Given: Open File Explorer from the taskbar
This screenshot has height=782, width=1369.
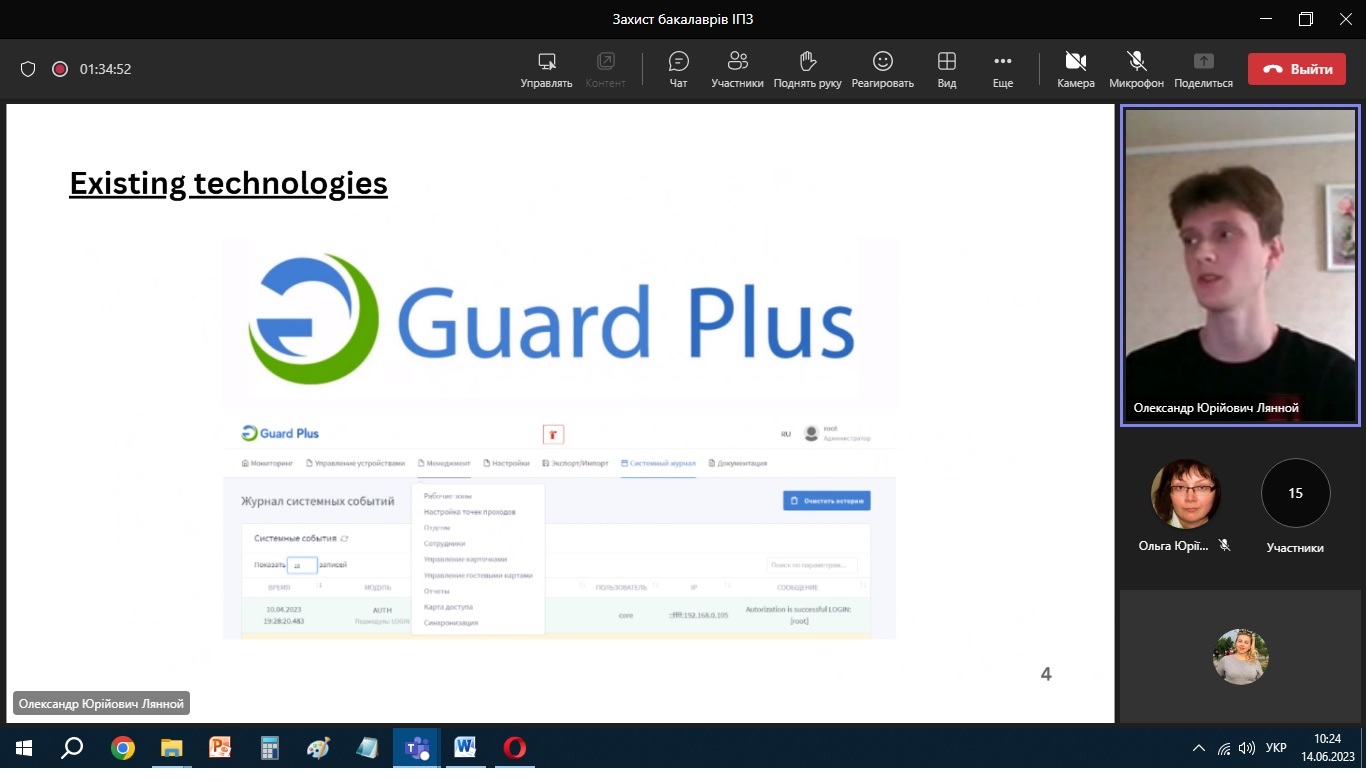Looking at the screenshot, I should point(172,748).
